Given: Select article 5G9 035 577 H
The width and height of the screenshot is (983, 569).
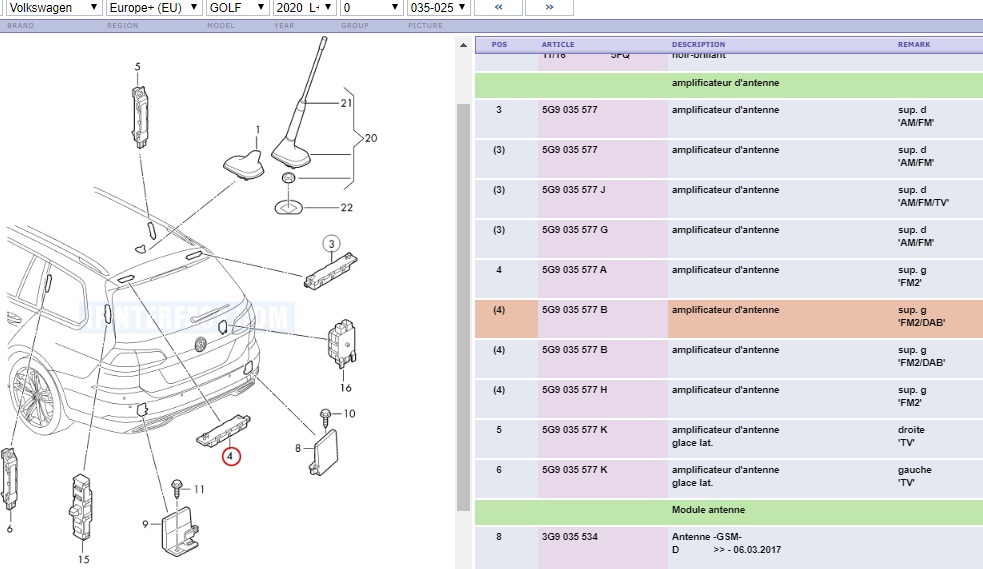Looking at the screenshot, I should (574, 390).
